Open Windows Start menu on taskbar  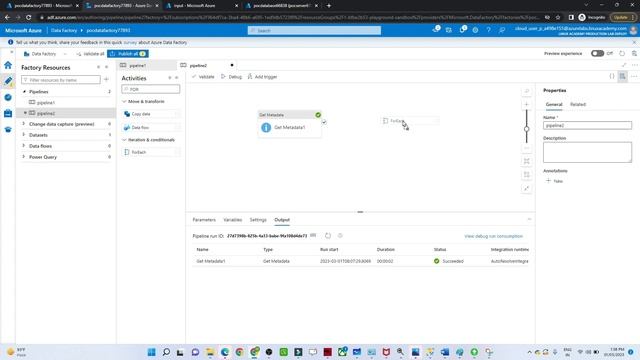pyautogui.click(x=151, y=352)
